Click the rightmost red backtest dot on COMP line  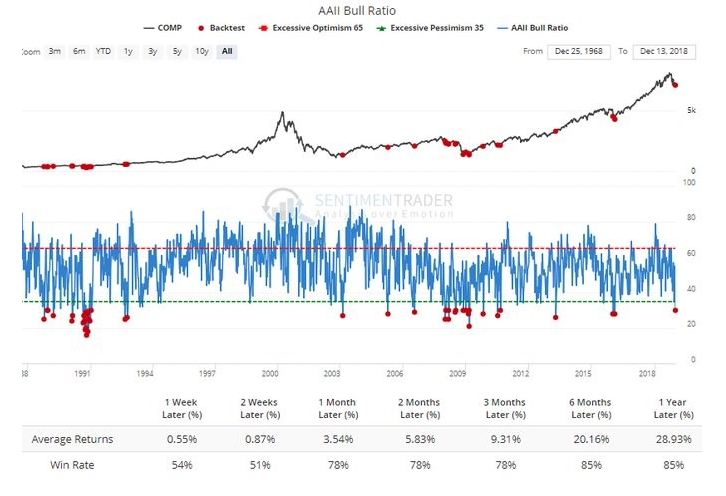(675, 84)
